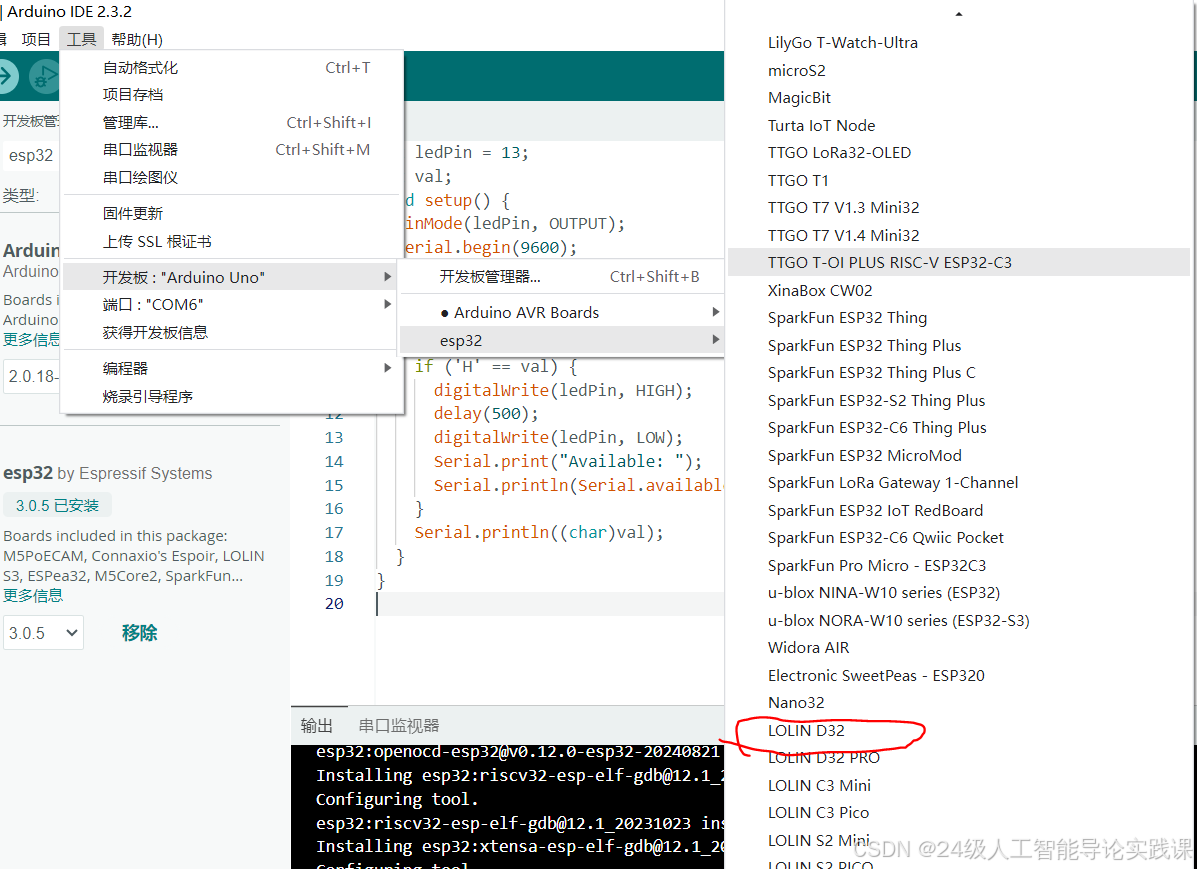
Task: Select XinaBox CW02 board
Action: 958,290
